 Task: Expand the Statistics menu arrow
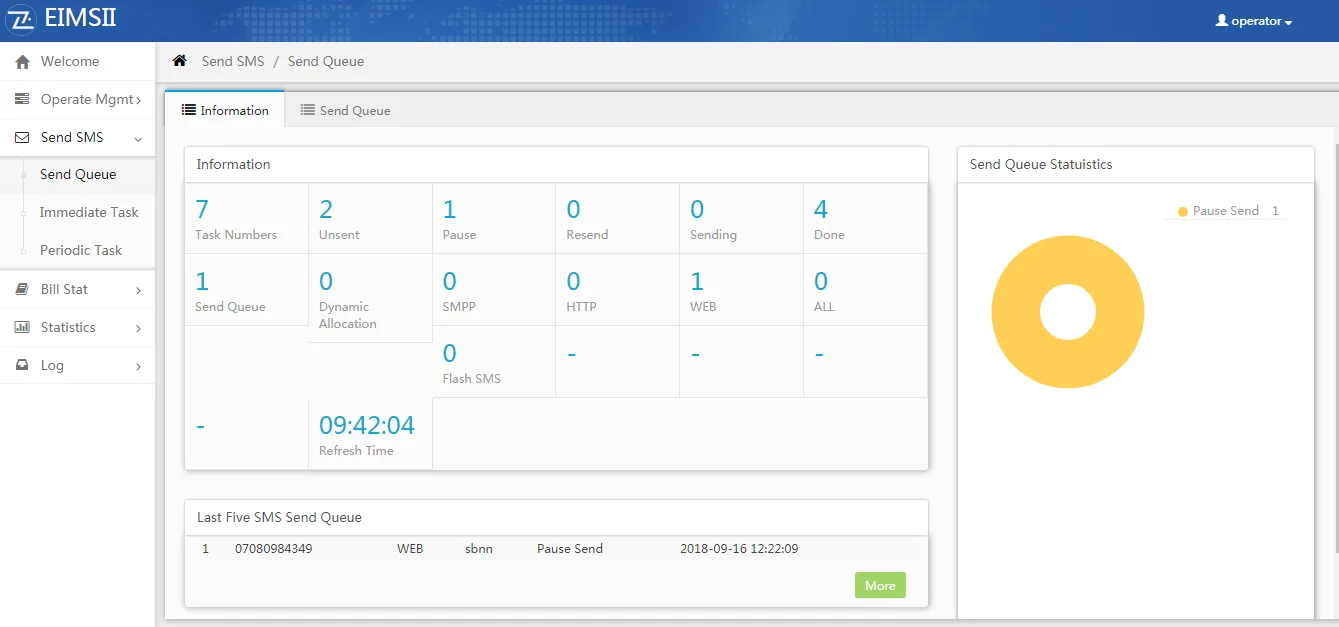click(138, 328)
